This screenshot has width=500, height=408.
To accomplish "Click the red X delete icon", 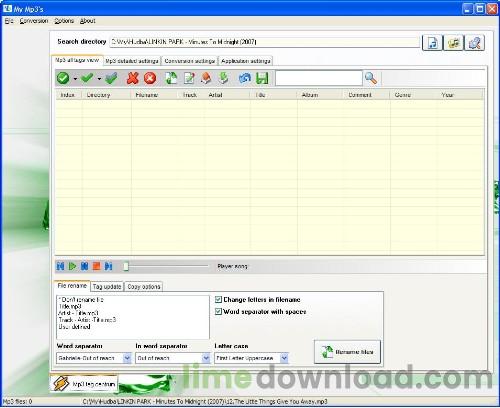I will point(132,78).
